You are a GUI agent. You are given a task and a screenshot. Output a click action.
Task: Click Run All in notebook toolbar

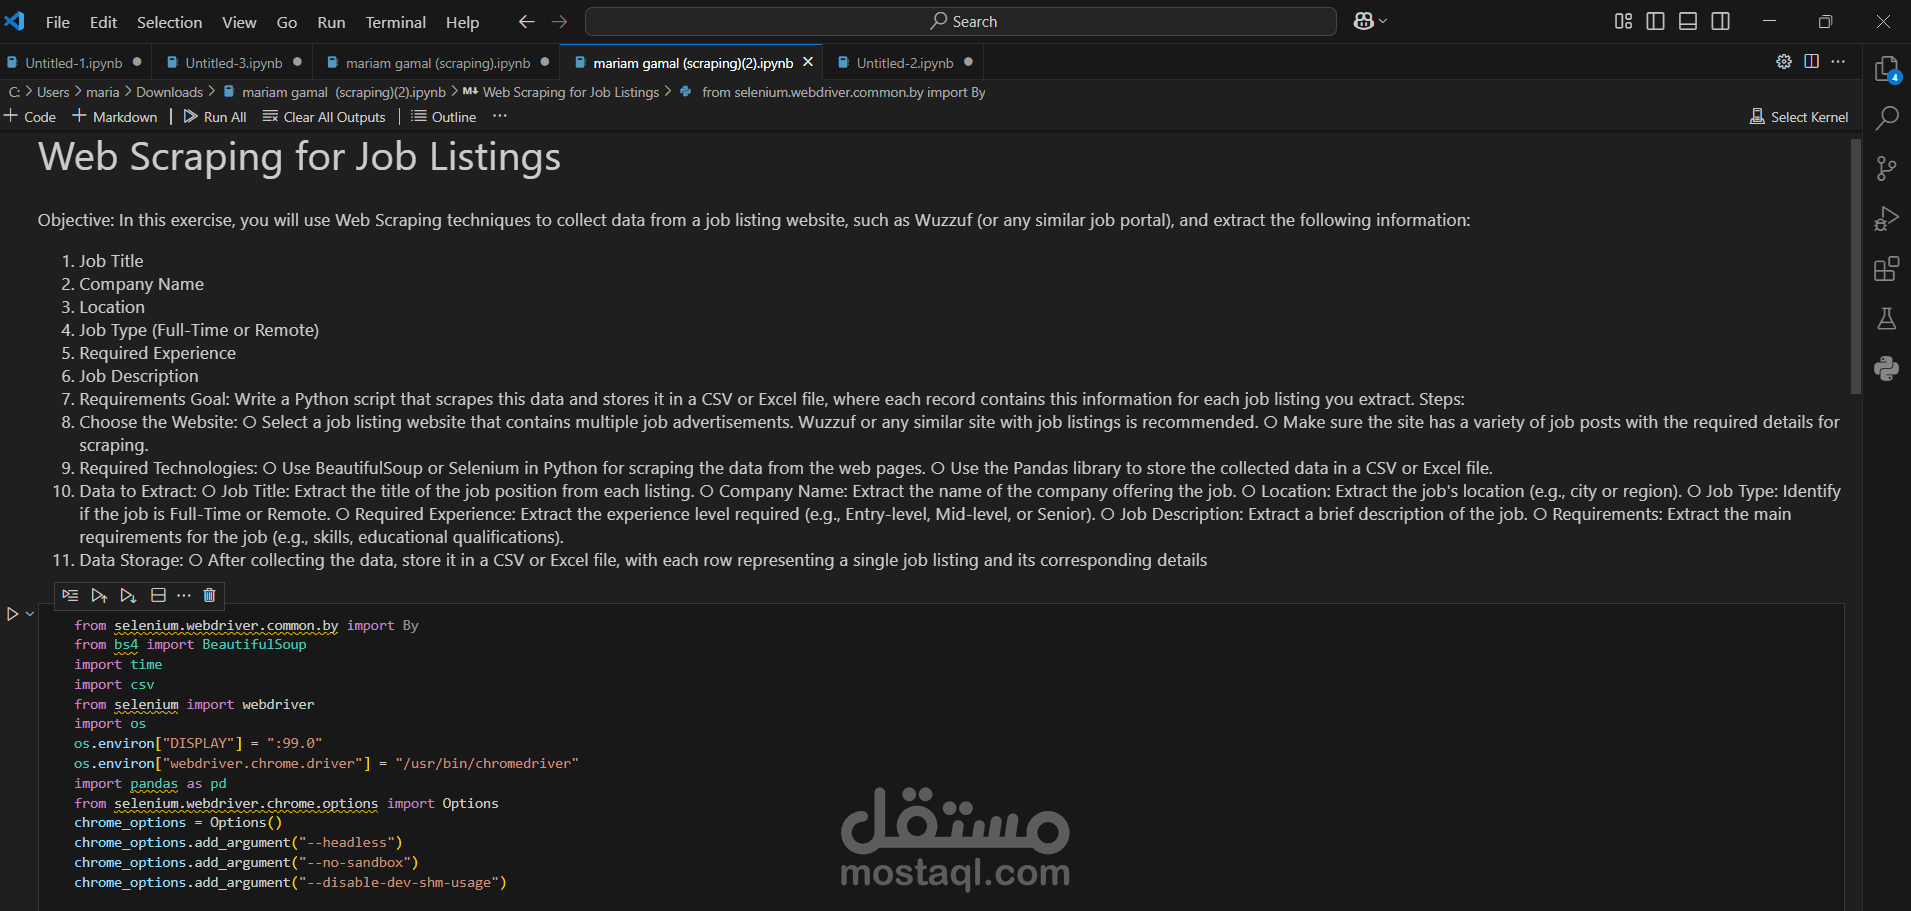tap(215, 117)
